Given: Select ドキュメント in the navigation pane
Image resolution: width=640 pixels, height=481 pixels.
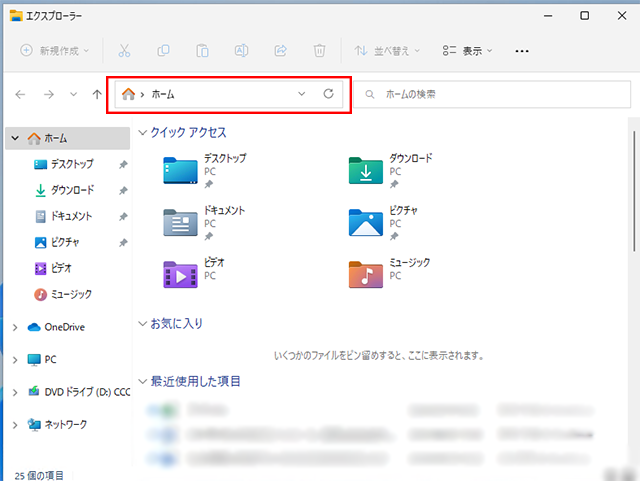Looking at the screenshot, I should coord(68,216).
